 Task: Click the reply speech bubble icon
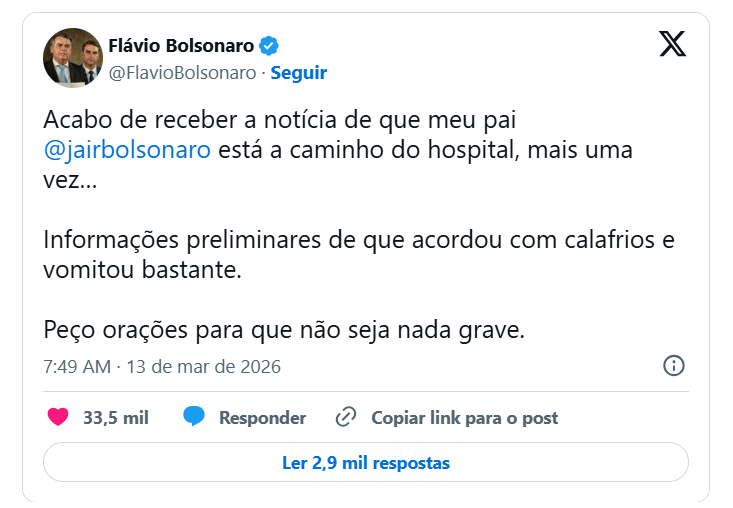[x=194, y=417]
